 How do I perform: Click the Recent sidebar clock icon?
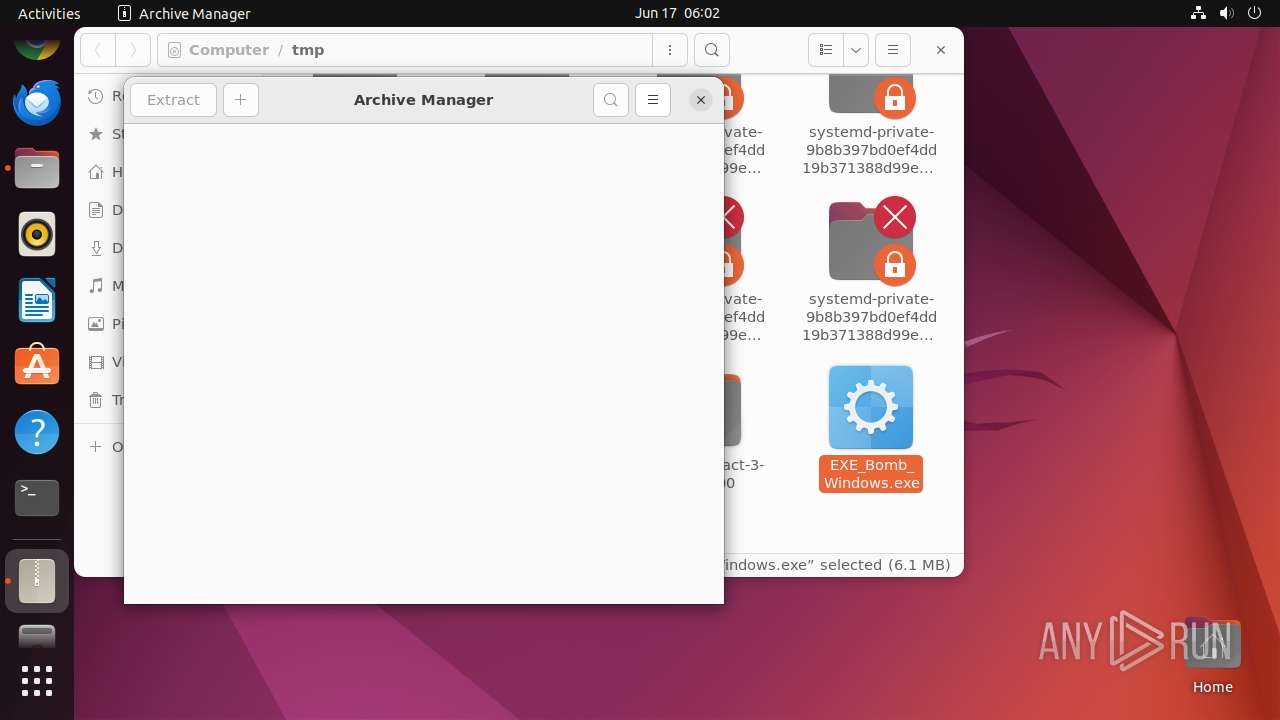pyautogui.click(x=96, y=96)
